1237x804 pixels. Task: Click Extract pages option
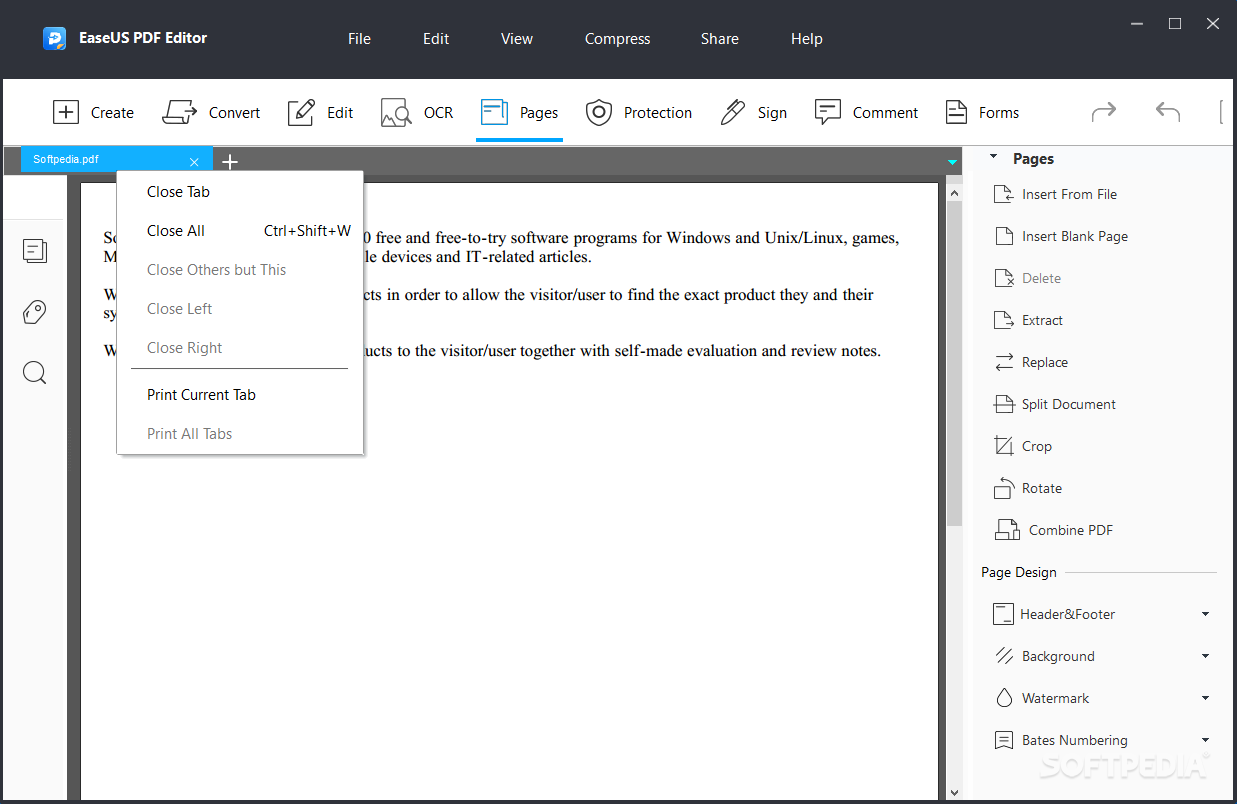1029,320
